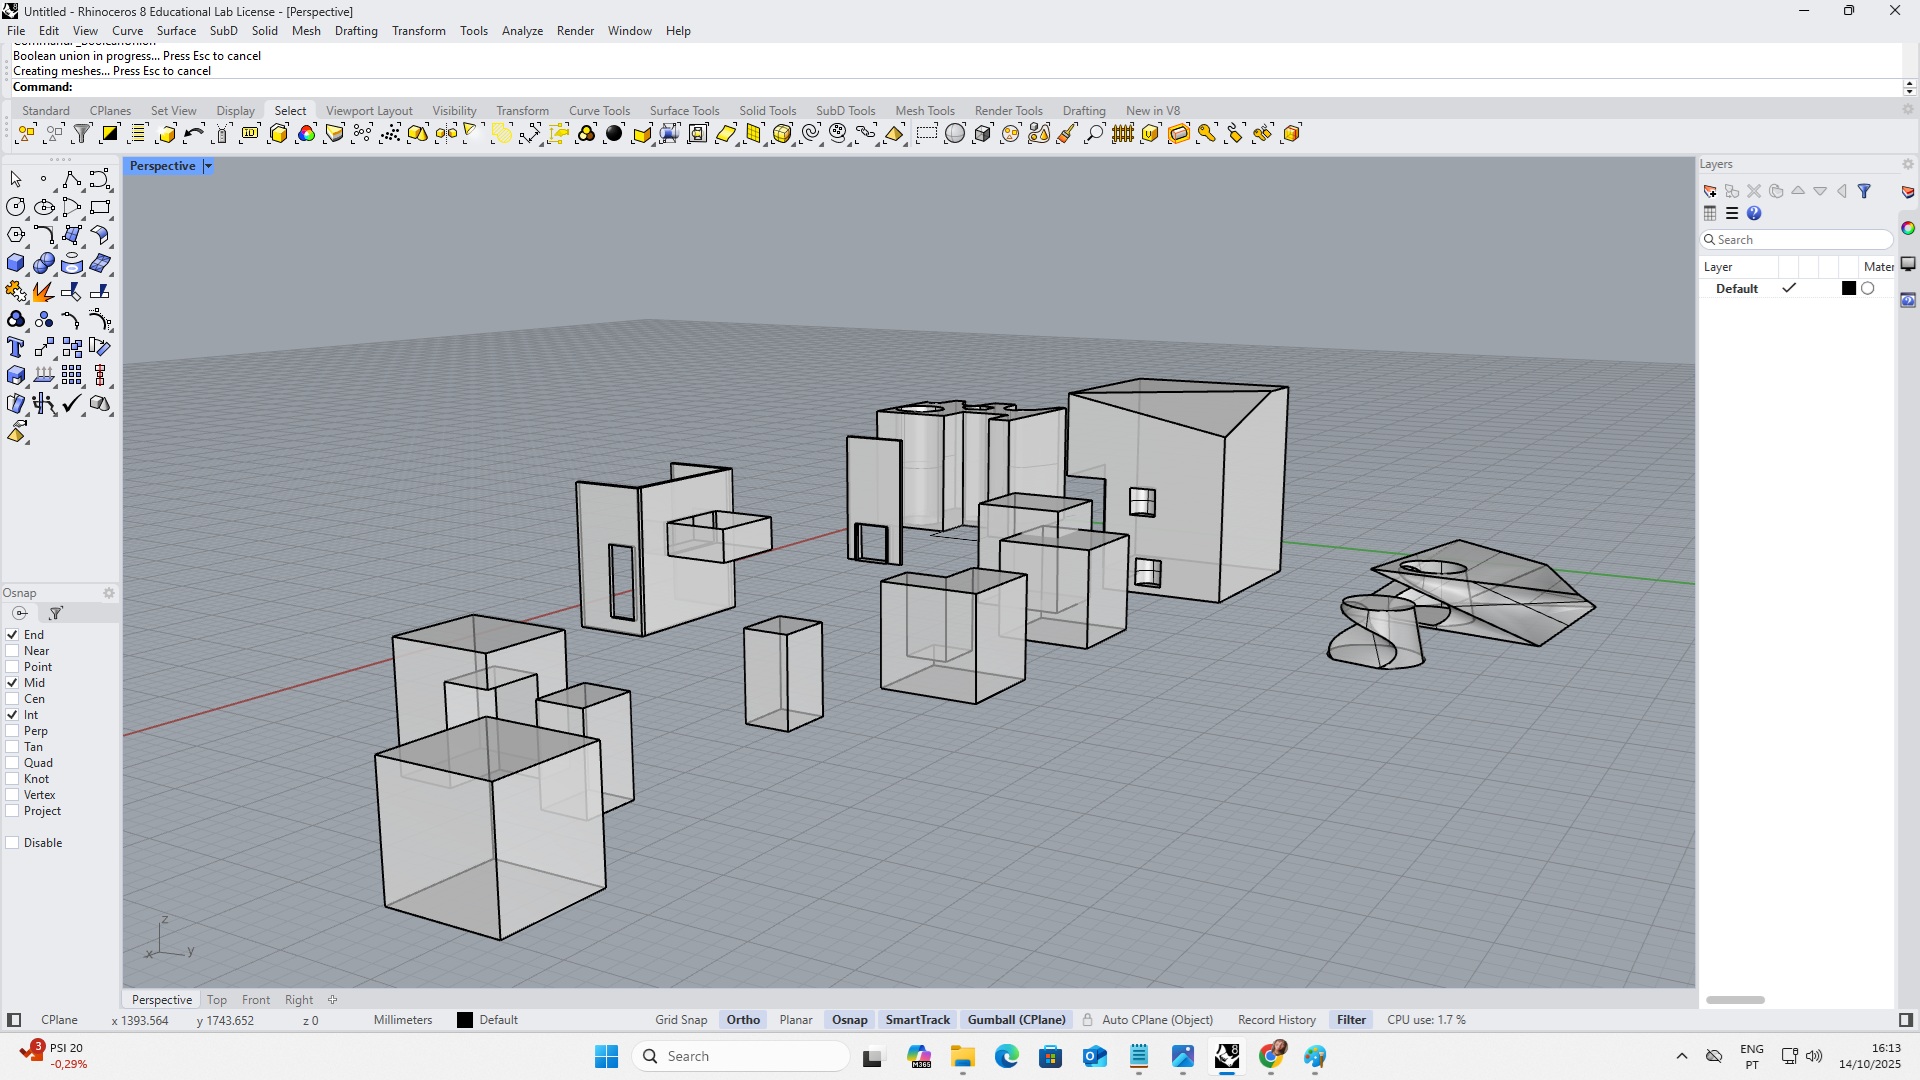Image resolution: width=1920 pixels, height=1080 pixels.
Task: Open the Layers panel help
Action: click(x=1754, y=213)
